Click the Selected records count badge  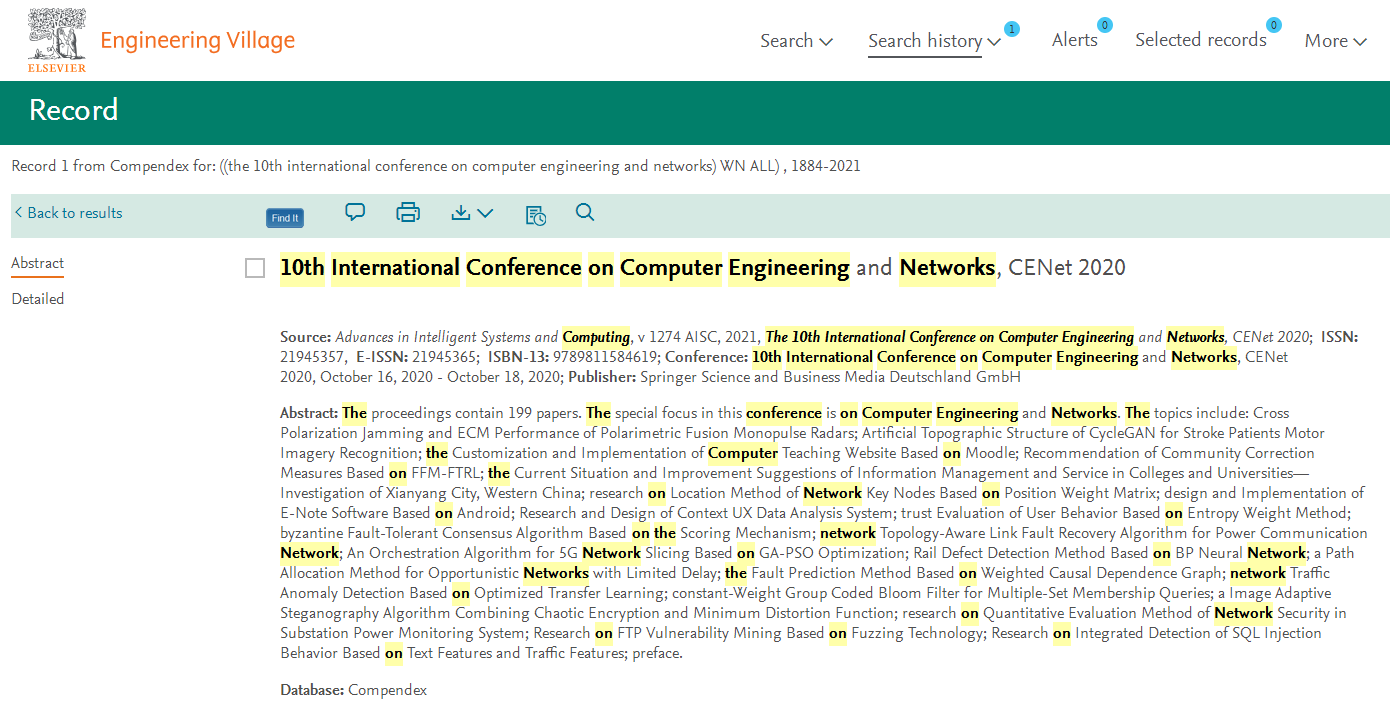coord(1274,25)
